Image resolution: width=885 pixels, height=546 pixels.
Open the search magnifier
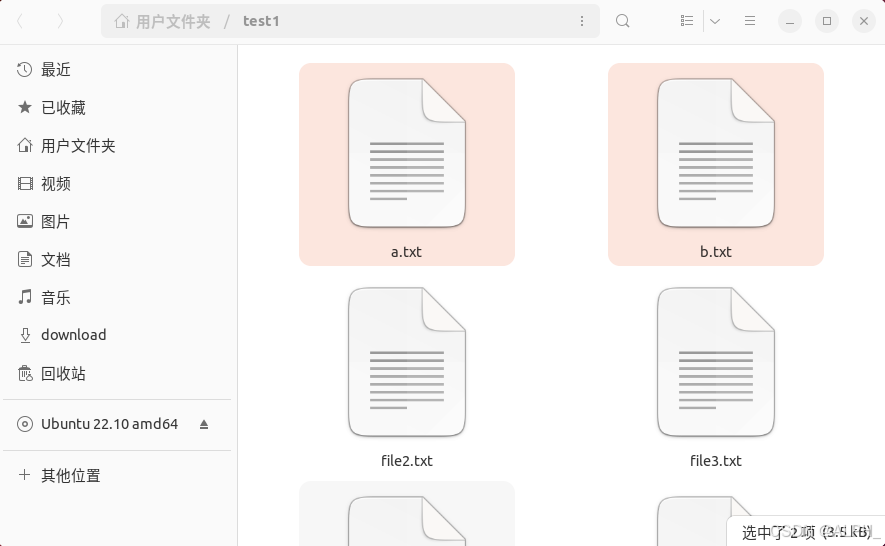tap(623, 21)
